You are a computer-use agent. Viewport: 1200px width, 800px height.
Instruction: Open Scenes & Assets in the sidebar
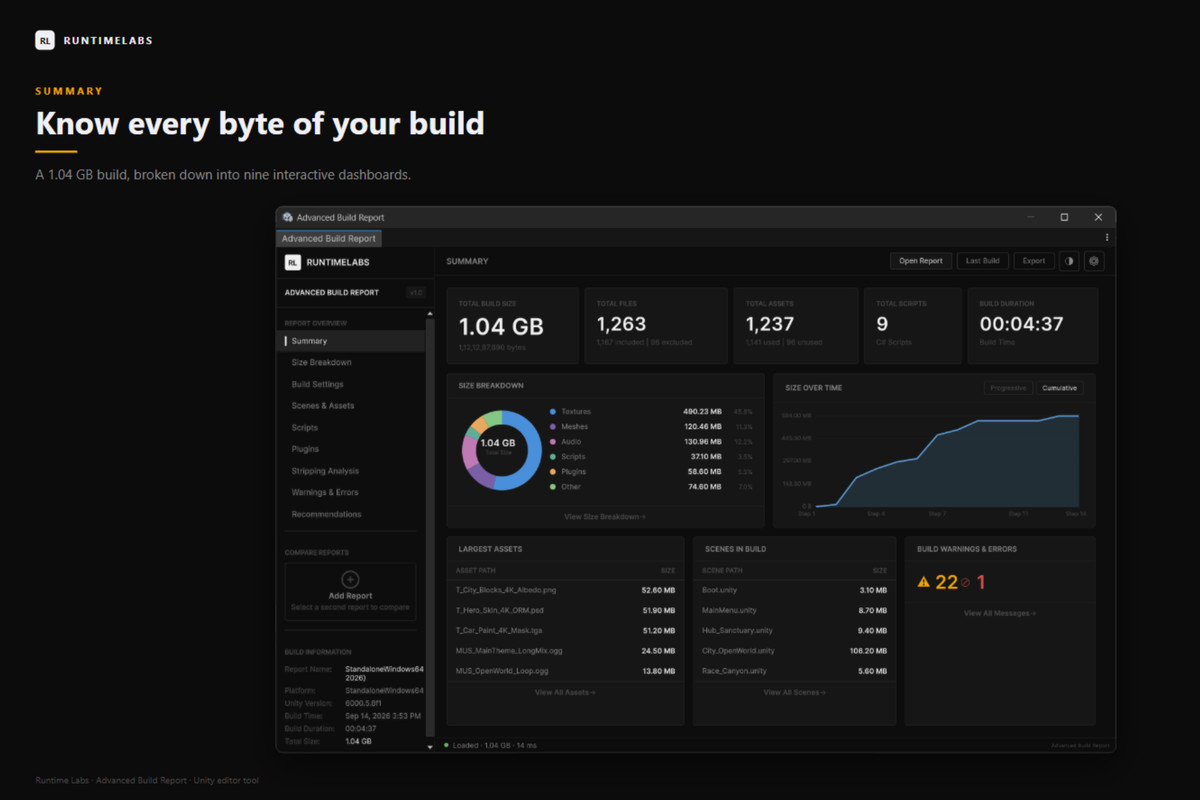tap(353, 406)
